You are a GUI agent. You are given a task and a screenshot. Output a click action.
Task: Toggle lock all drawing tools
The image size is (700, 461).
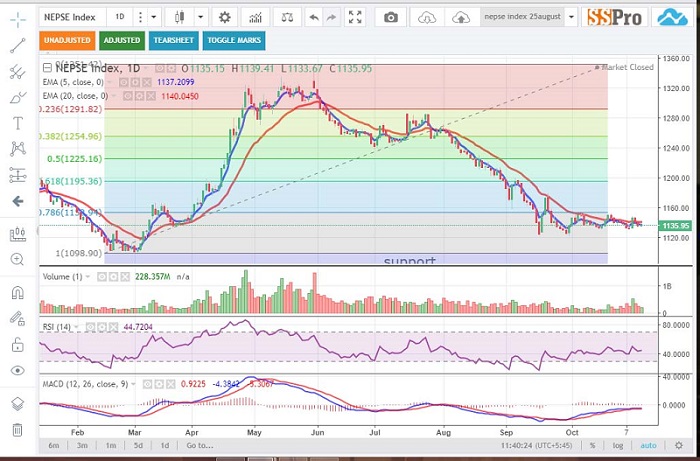(x=17, y=345)
